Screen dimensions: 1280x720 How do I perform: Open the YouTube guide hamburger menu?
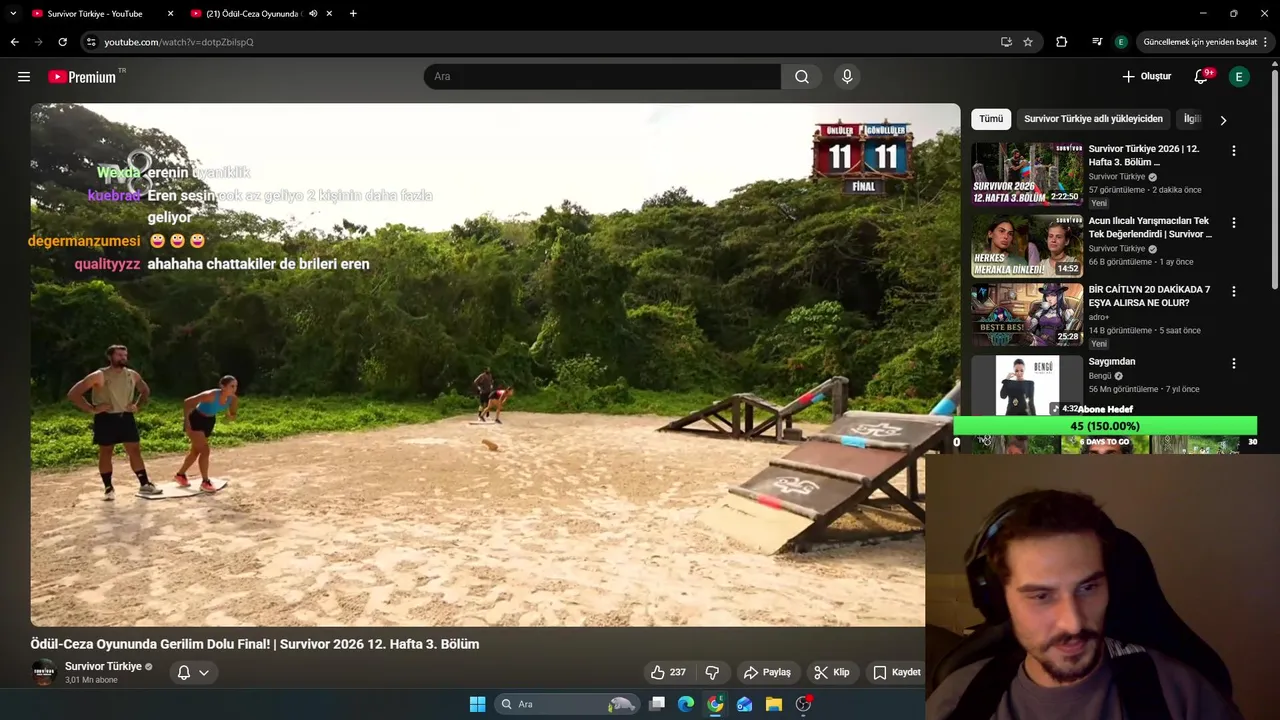click(24, 77)
